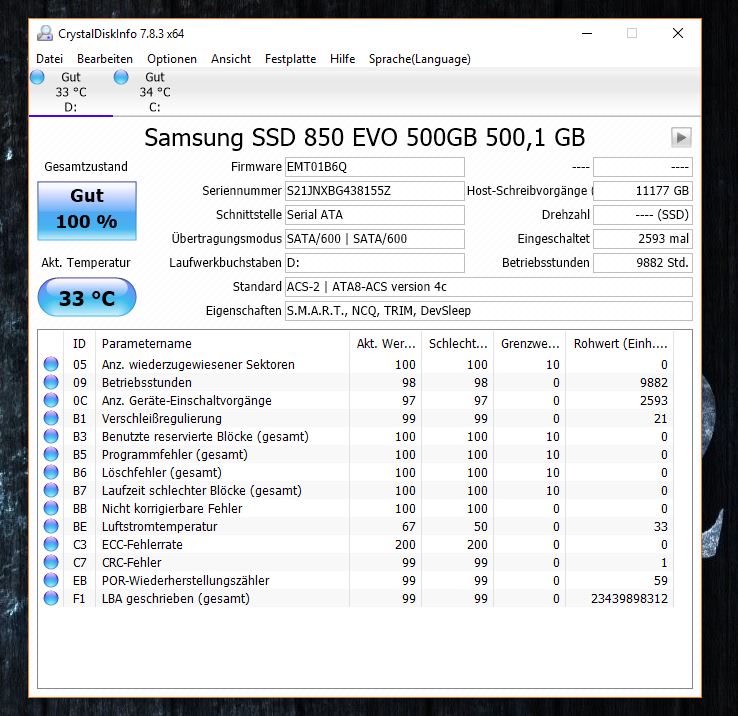Screen dimensions: 738x716
Task: Open the Bearbeiten menu
Action: (105, 59)
